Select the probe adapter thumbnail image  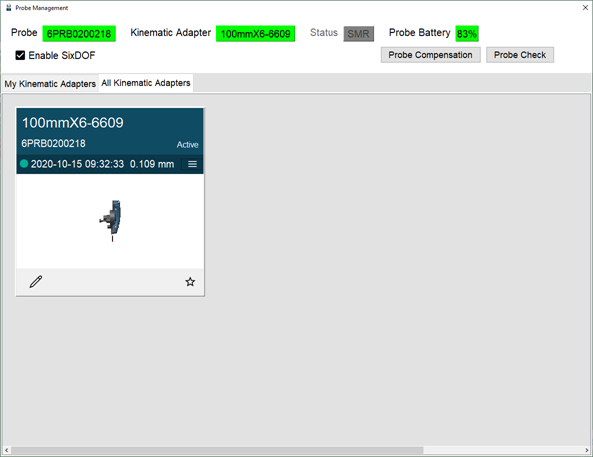(111, 221)
